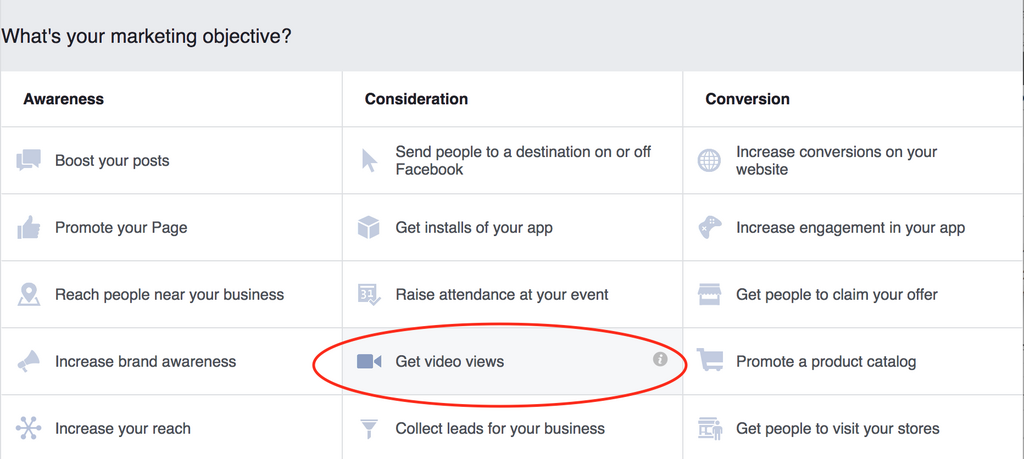Click the map pin icon for local reach
This screenshot has height=459, width=1024.
click(x=29, y=295)
